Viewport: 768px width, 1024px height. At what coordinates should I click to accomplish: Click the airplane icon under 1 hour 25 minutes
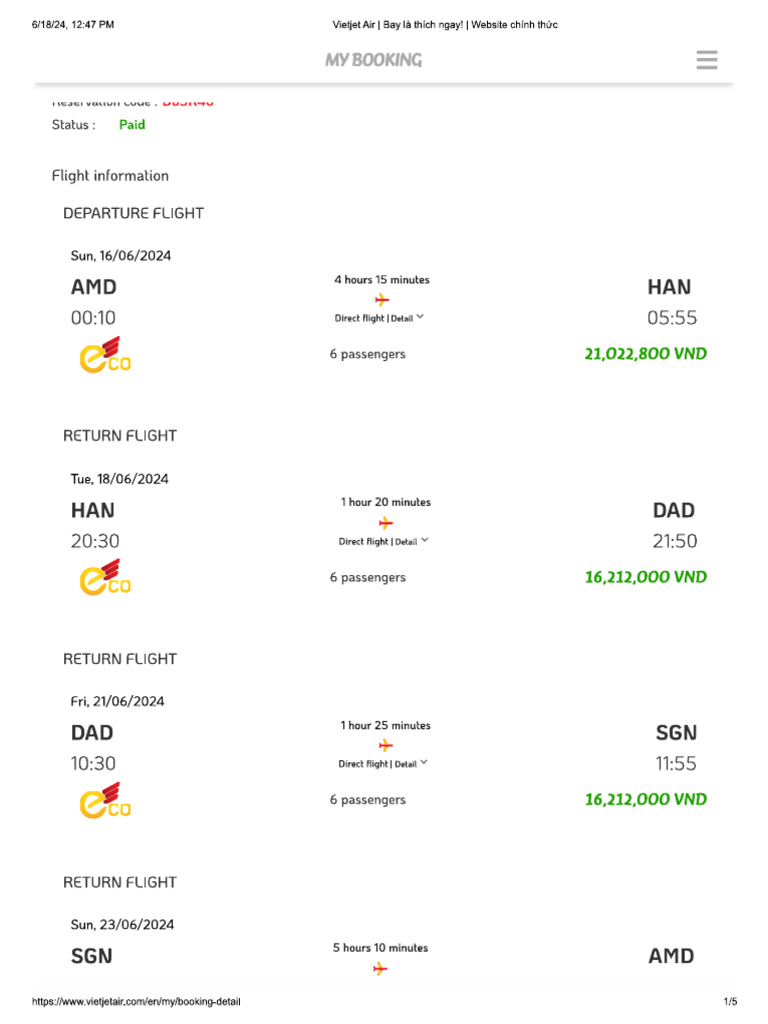385,745
